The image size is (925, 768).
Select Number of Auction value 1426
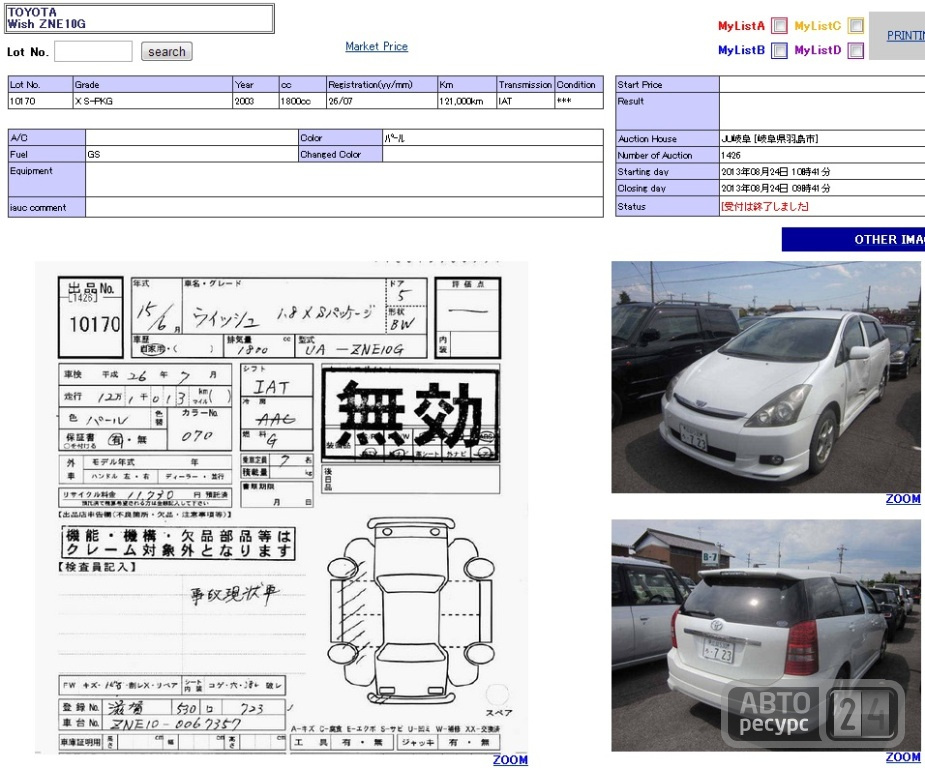pos(730,155)
